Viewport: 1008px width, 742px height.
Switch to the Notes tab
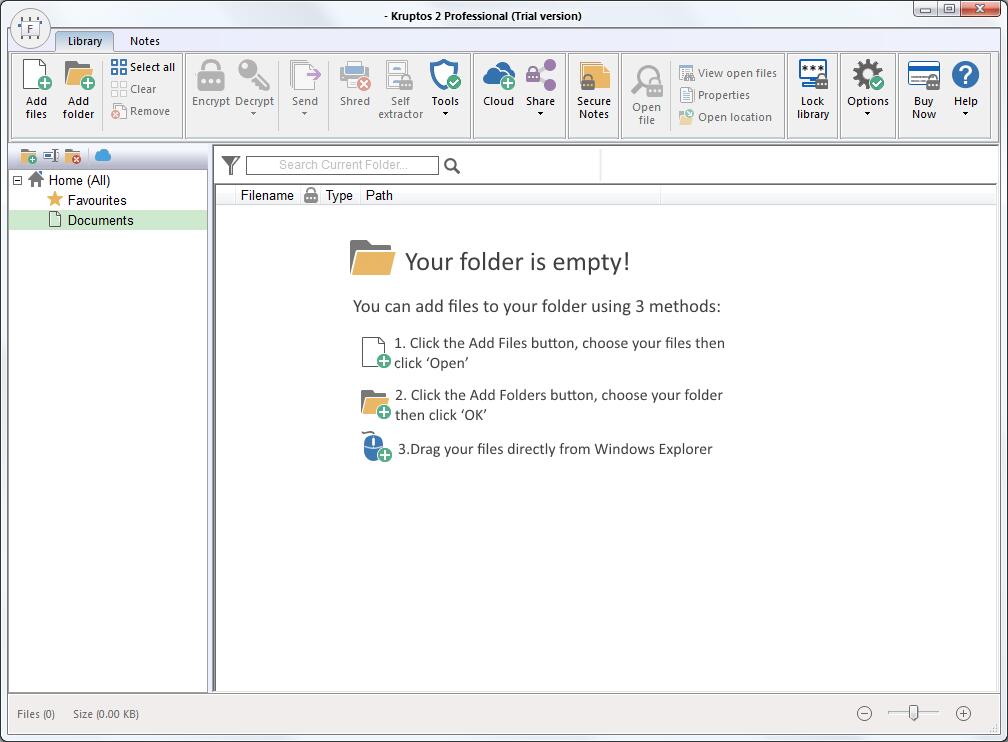pyautogui.click(x=145, y=41)
